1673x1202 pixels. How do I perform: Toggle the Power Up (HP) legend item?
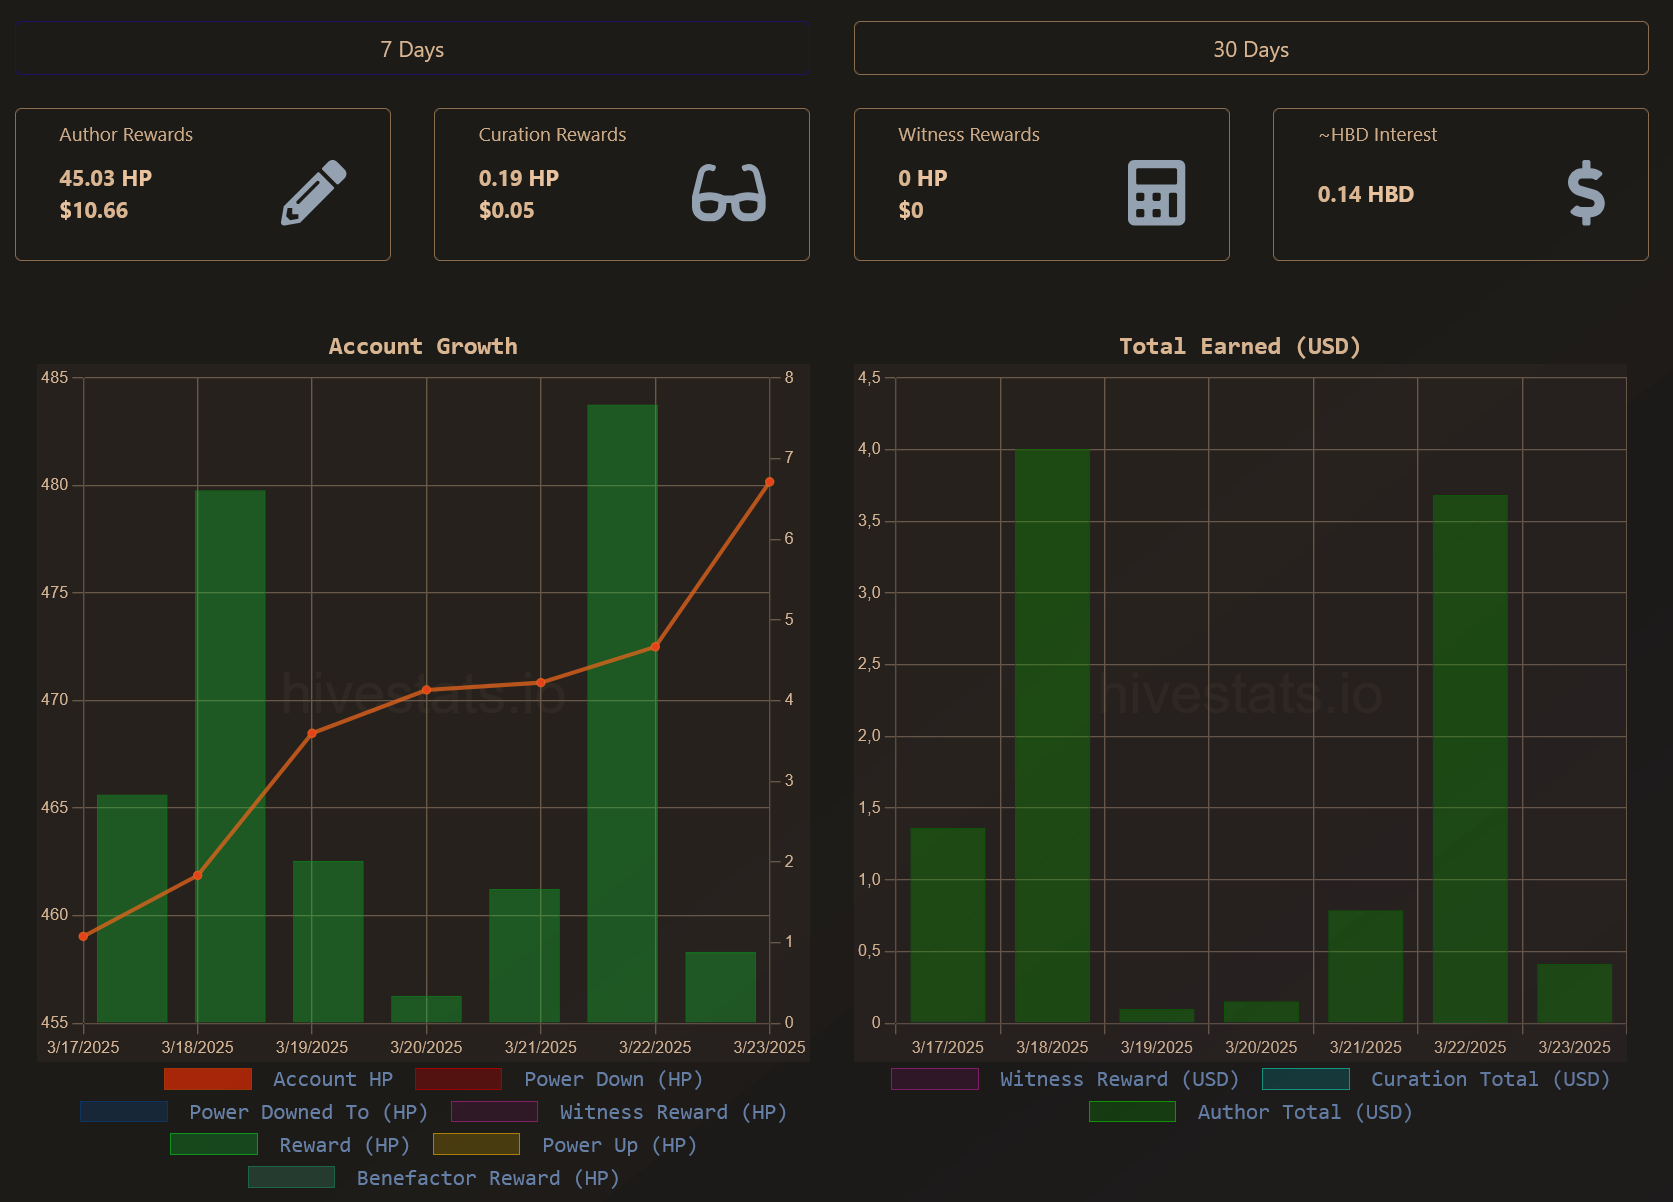[x=476, y=1145]
